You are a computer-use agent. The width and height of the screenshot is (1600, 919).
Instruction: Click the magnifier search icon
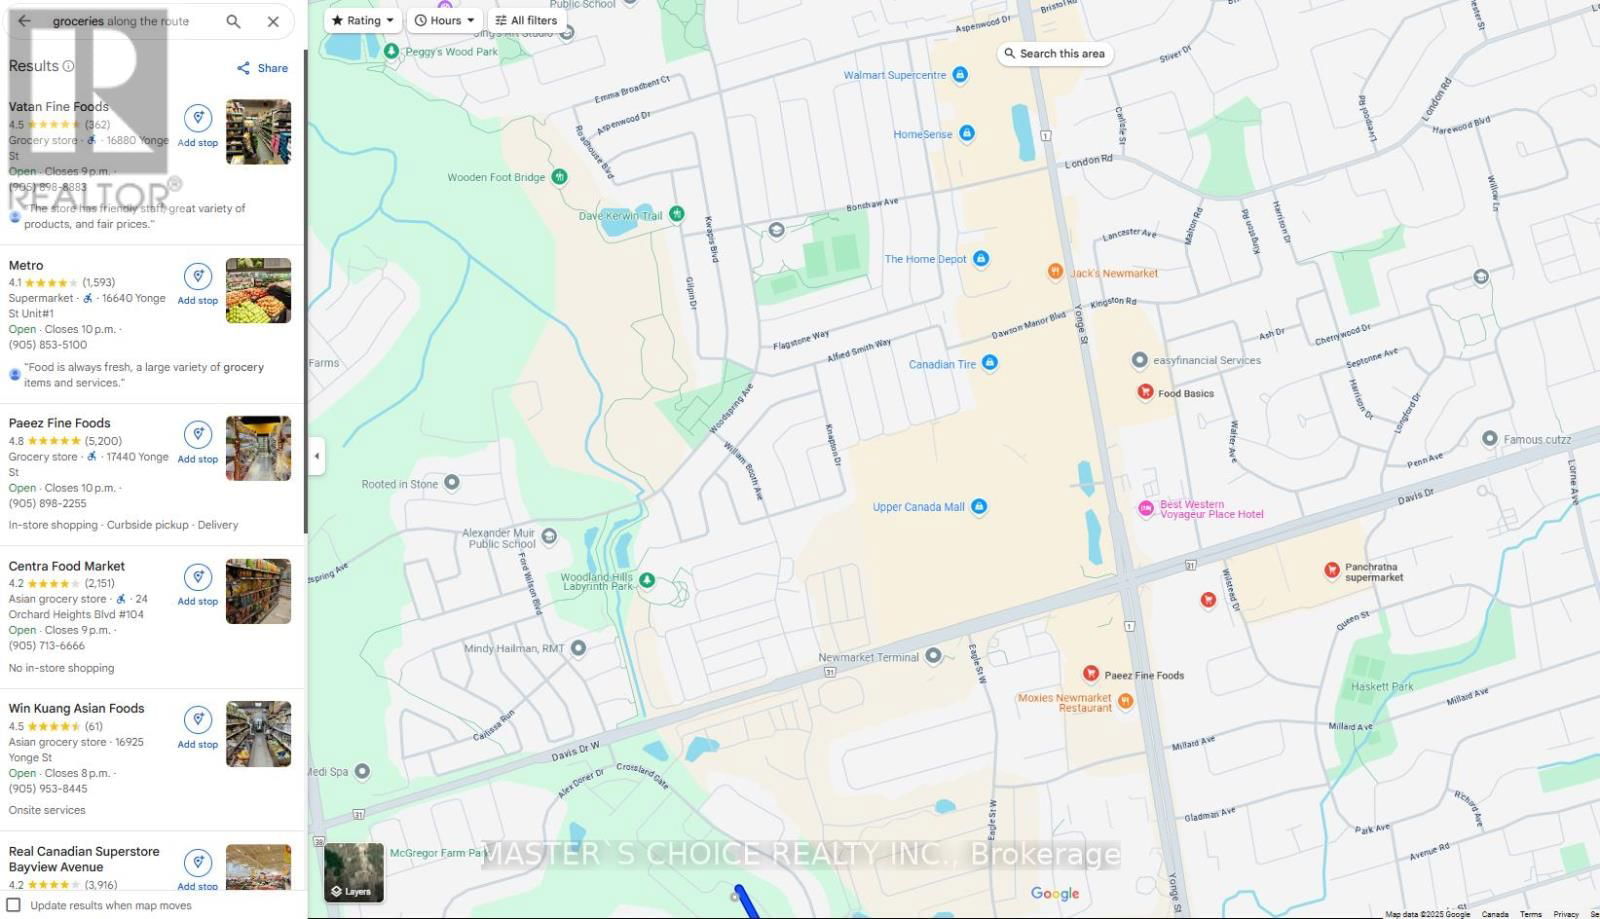(x=233, y=21)
